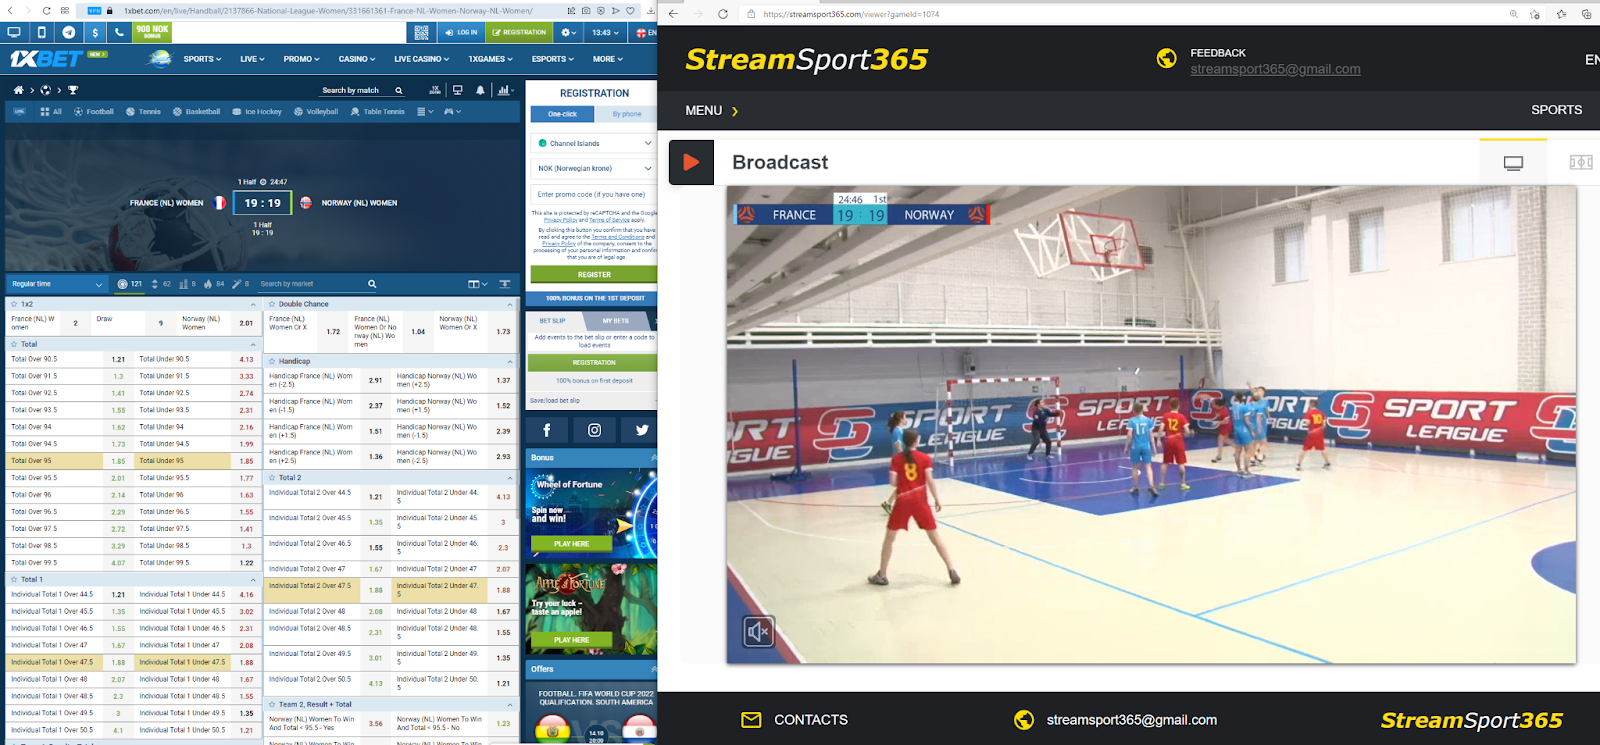The image size is (1600, 745).
Task: Click the monitor broadcast icon beside match search
Action: pyautogui.click(x=458, y=90)
